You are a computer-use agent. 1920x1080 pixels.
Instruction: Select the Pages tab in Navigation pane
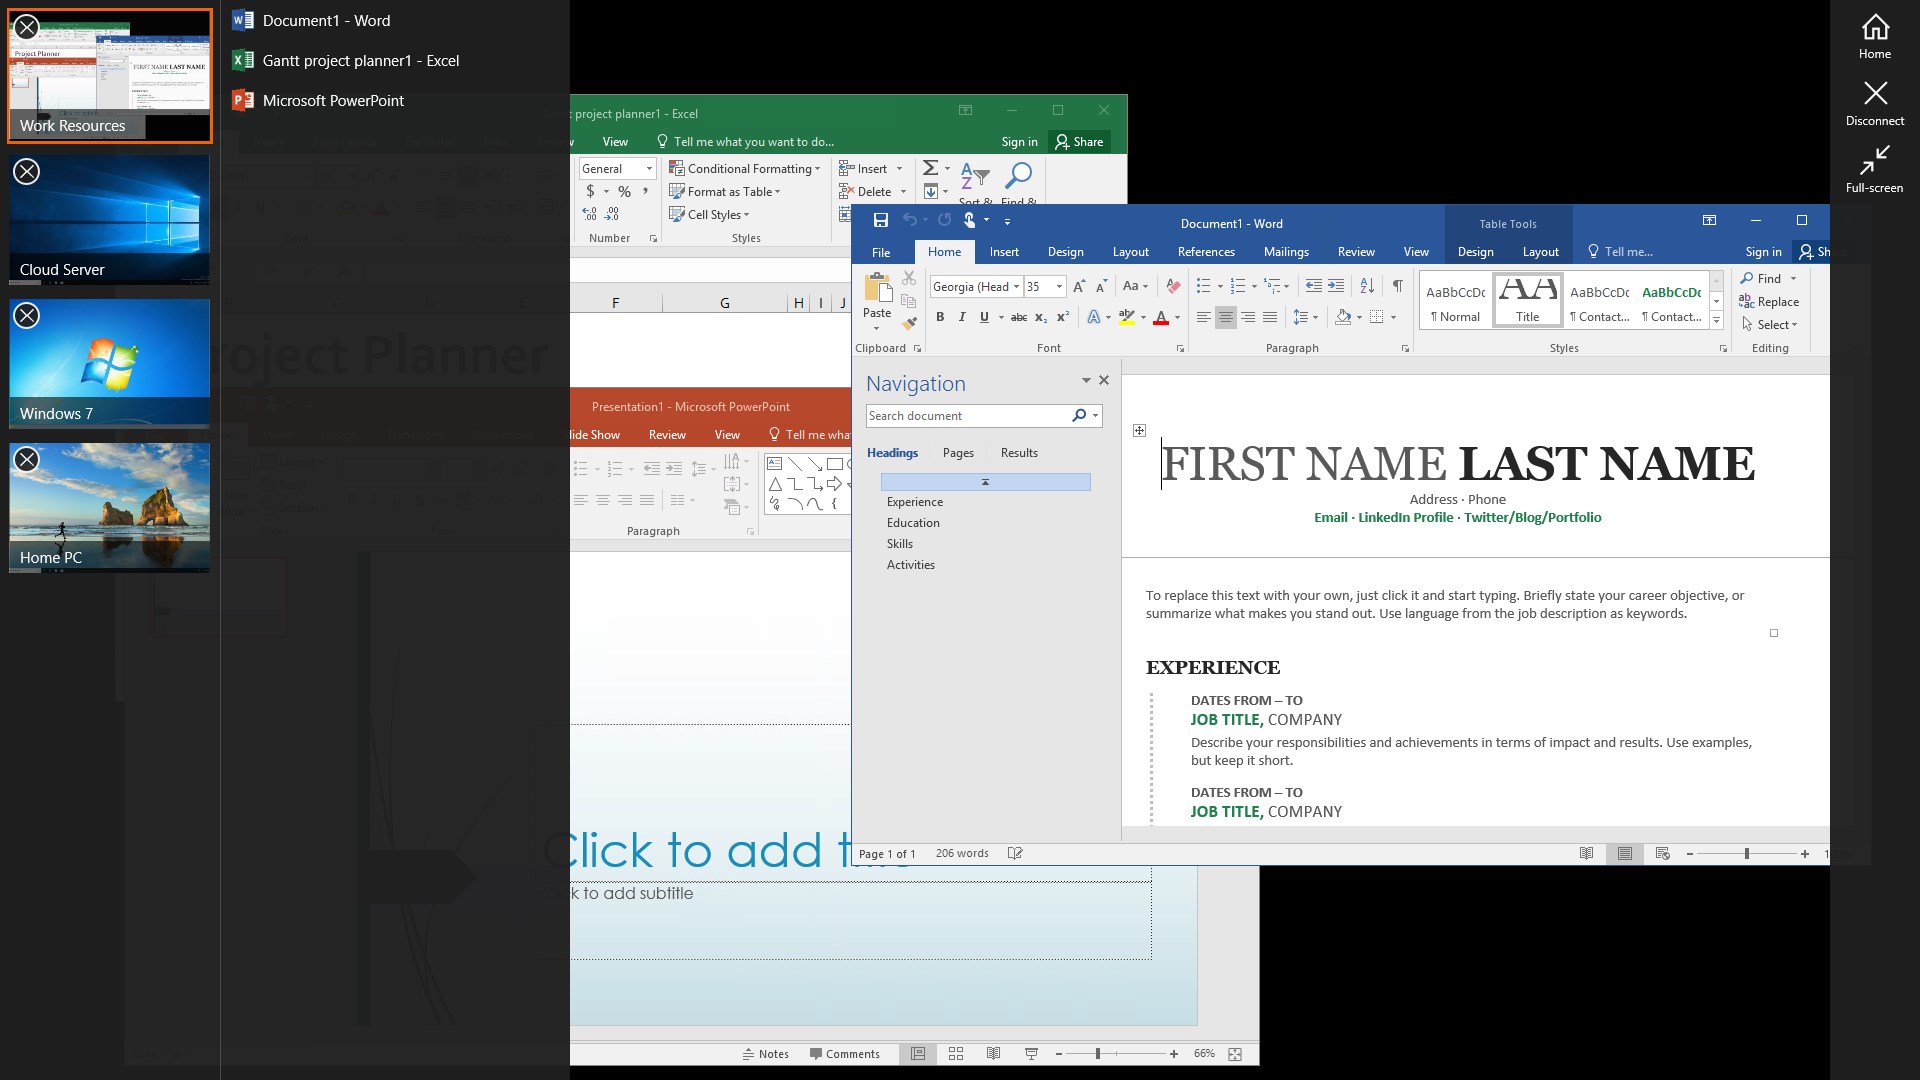pos(958,453)
